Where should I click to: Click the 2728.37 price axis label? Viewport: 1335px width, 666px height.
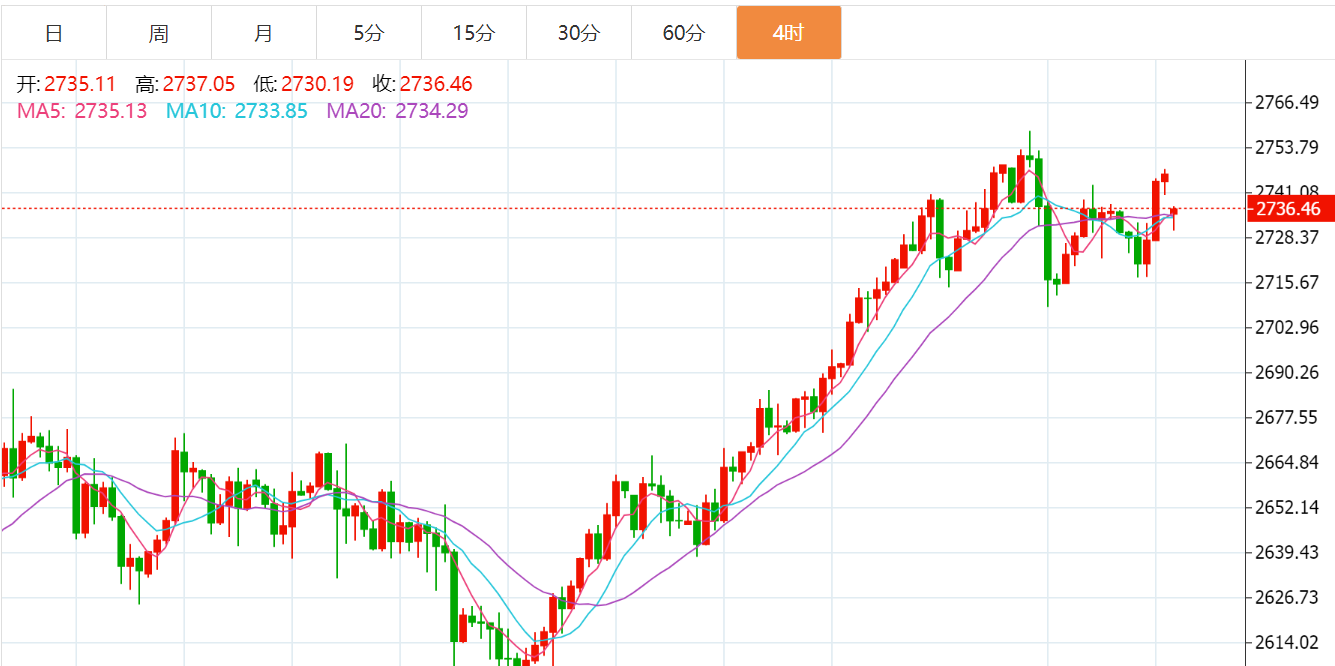tap(1287, 237)
